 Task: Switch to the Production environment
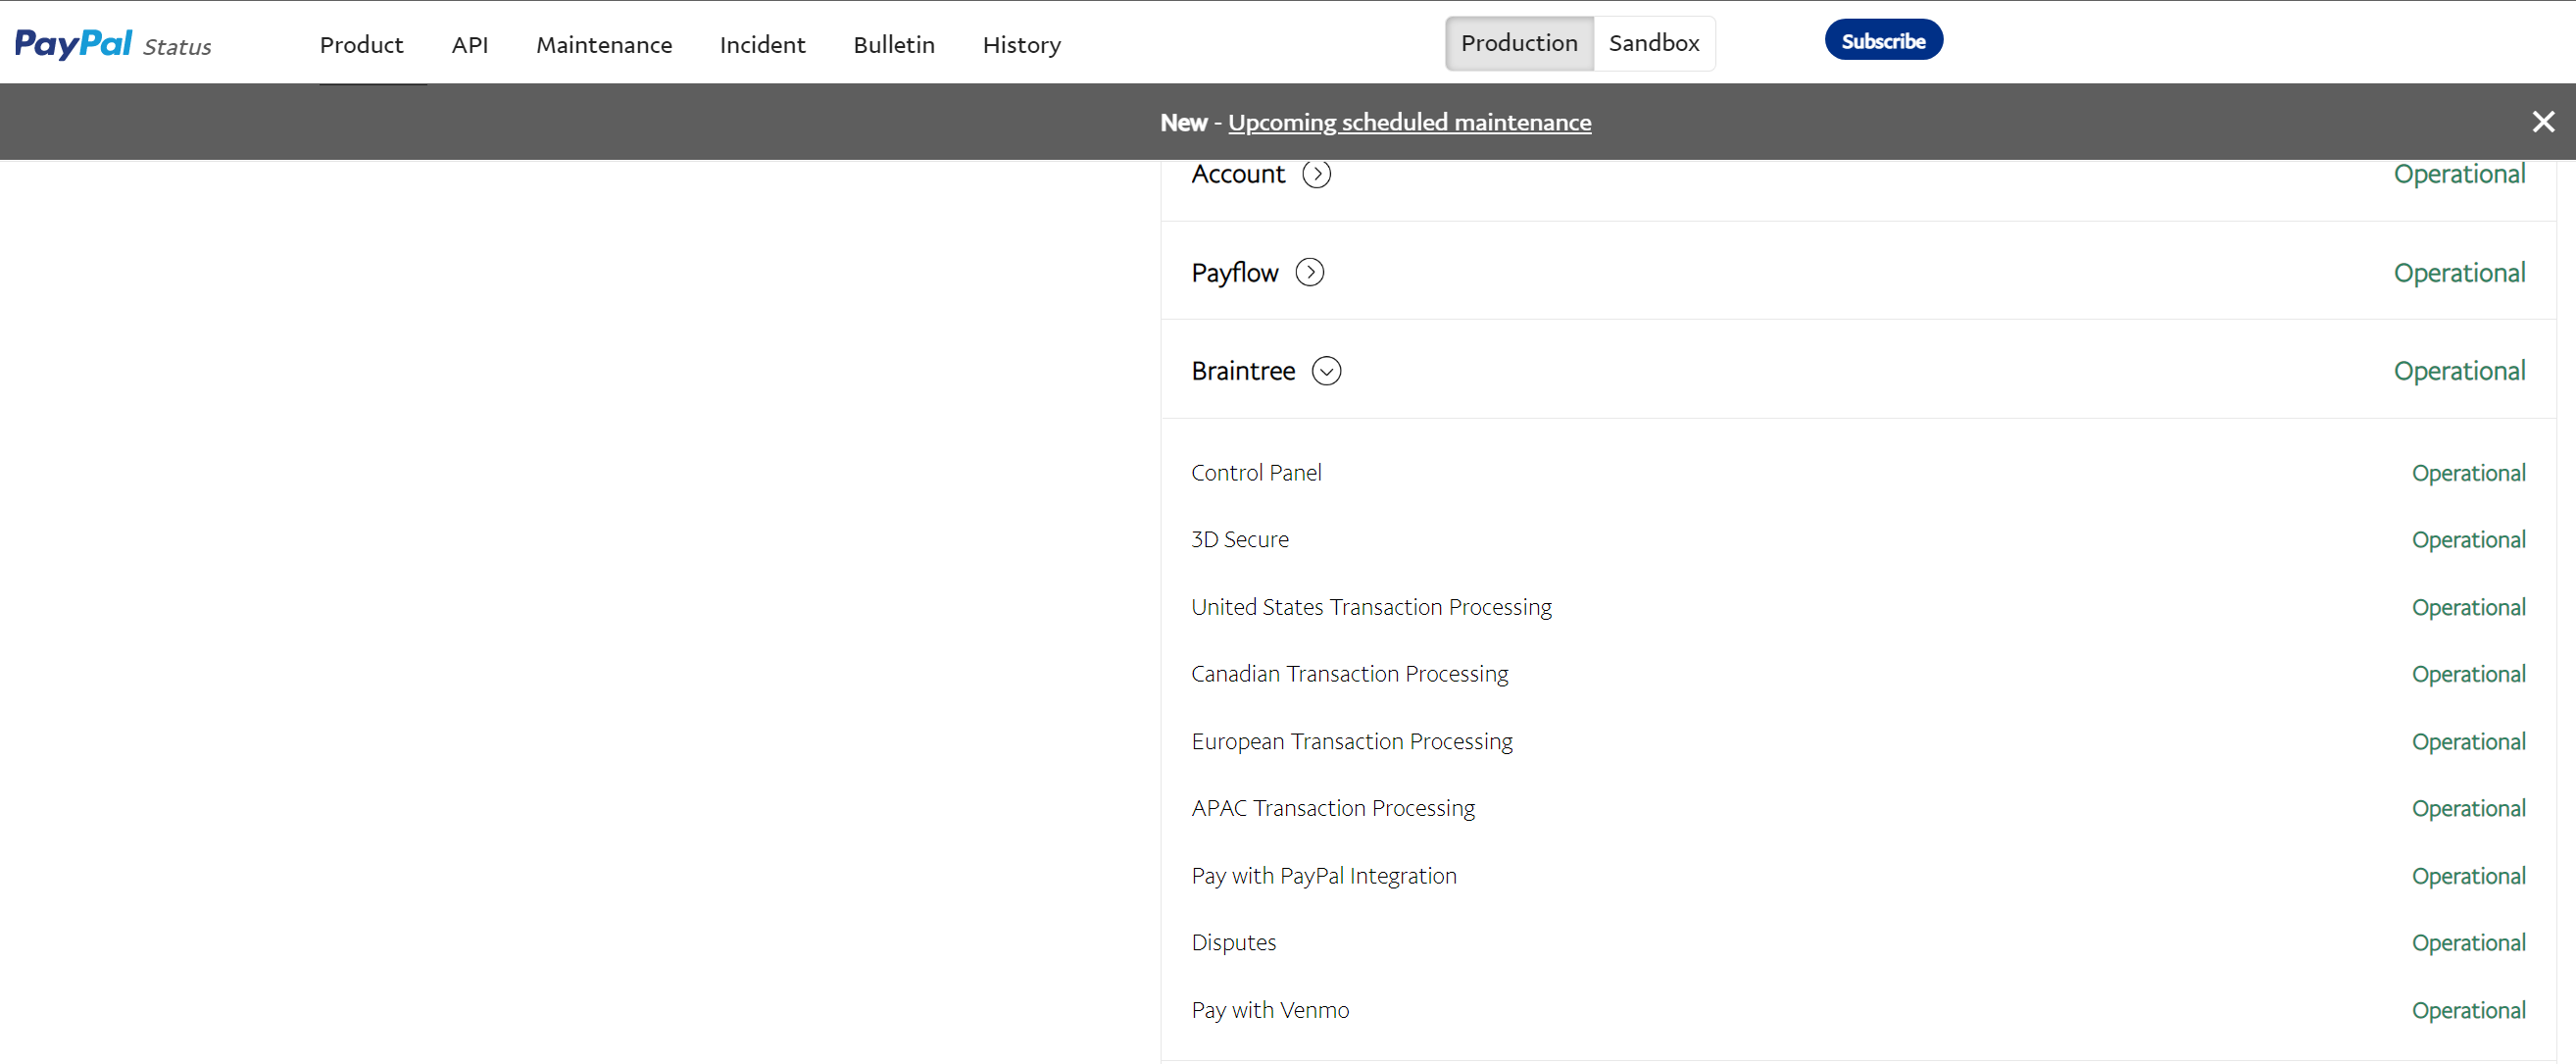pyautogui.click(x=1519, y=43)
